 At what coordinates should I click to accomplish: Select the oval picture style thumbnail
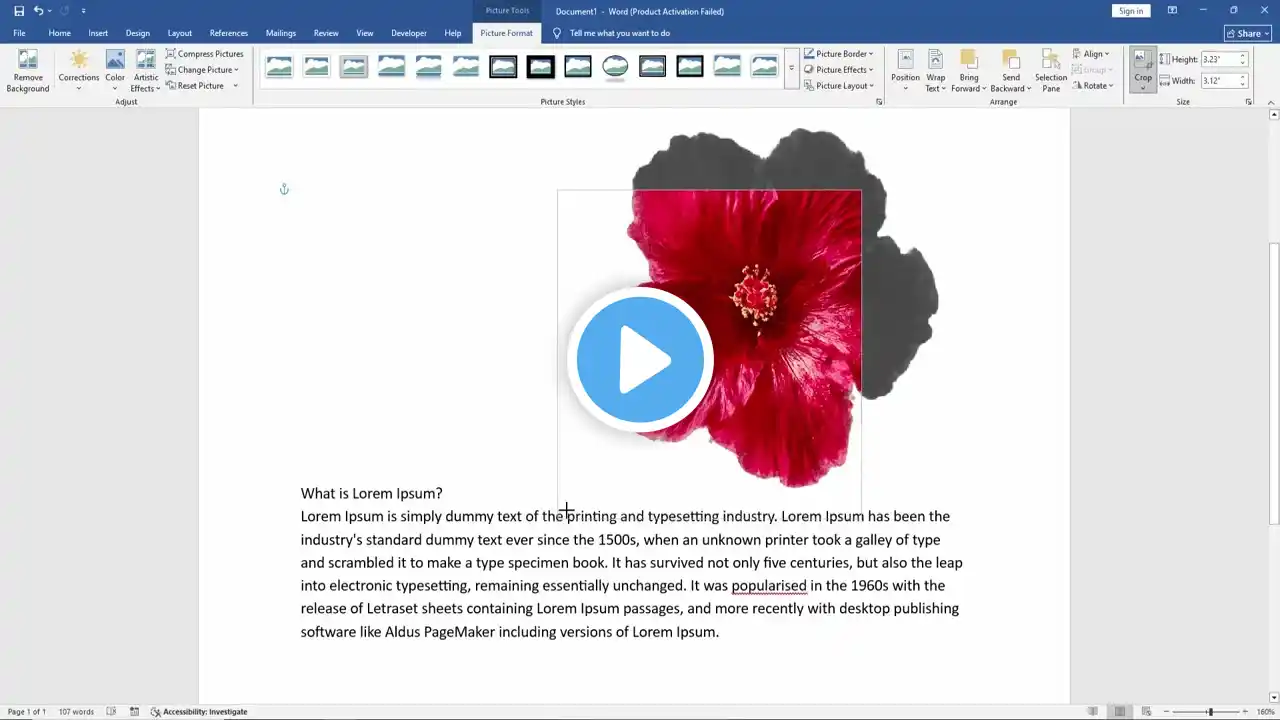[x=615, y=67]
